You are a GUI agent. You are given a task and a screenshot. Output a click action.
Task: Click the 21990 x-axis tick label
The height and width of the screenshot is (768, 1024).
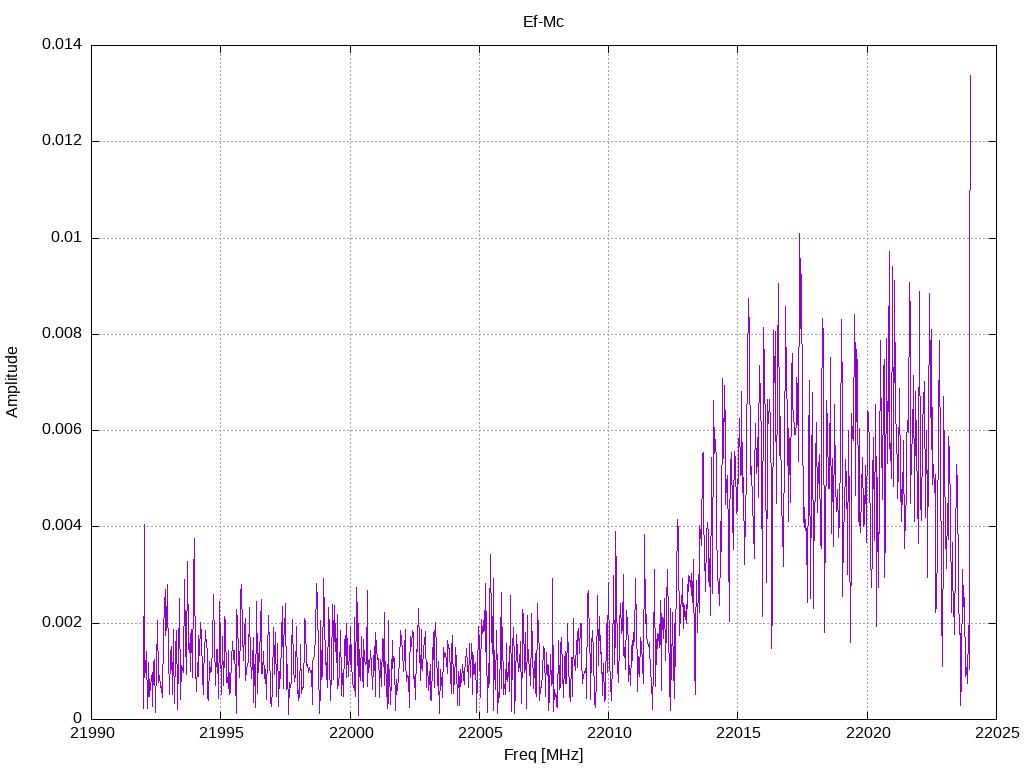pyautogui.click(x=92, y=735)
